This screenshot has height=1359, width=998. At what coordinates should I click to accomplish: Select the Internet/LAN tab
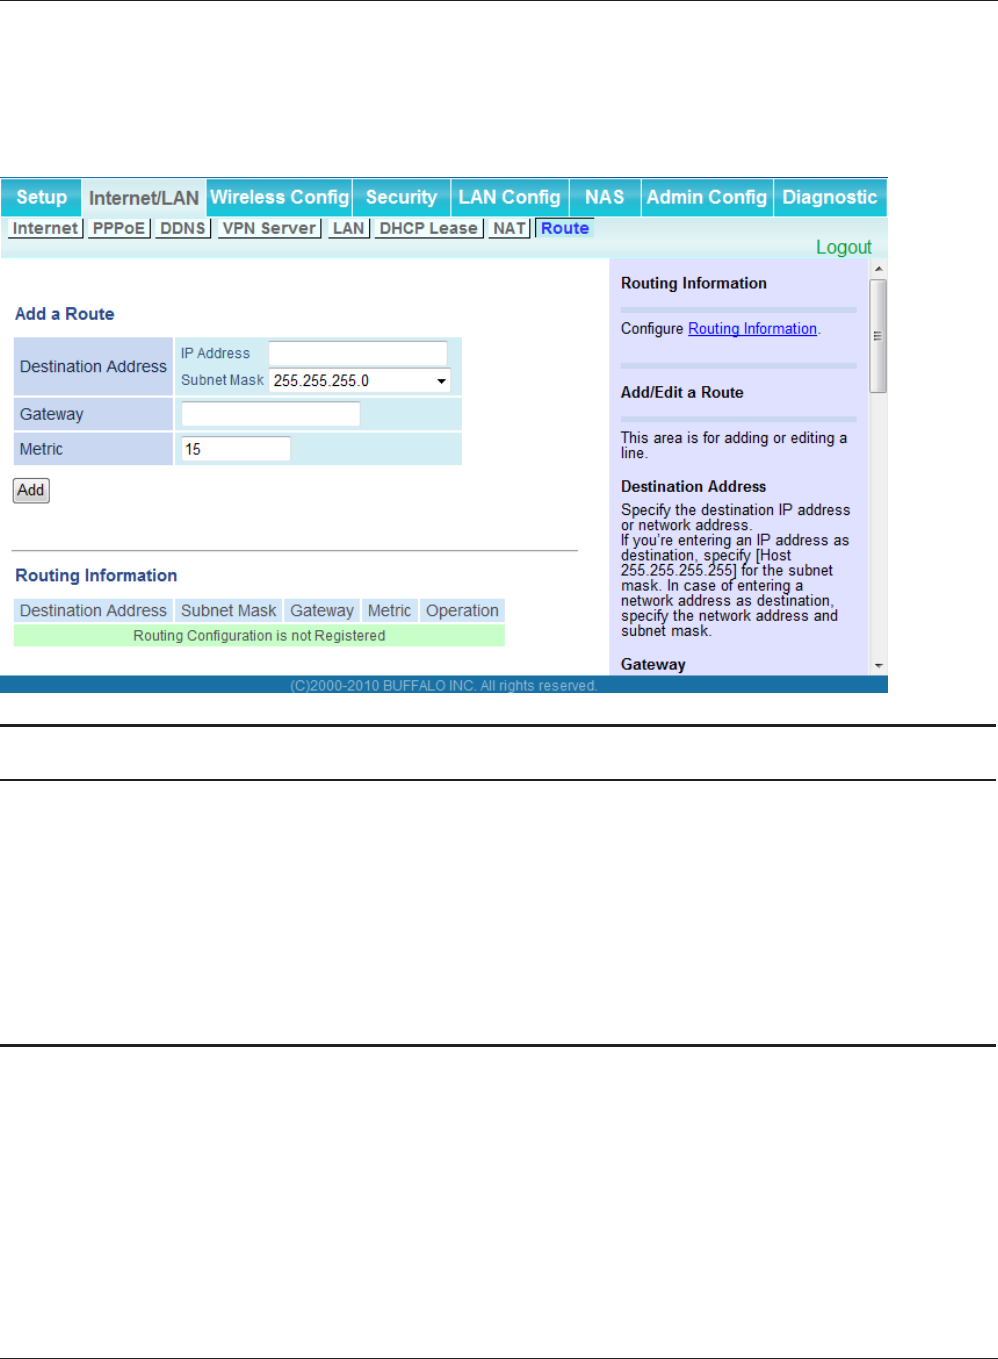tap(144, 198)
